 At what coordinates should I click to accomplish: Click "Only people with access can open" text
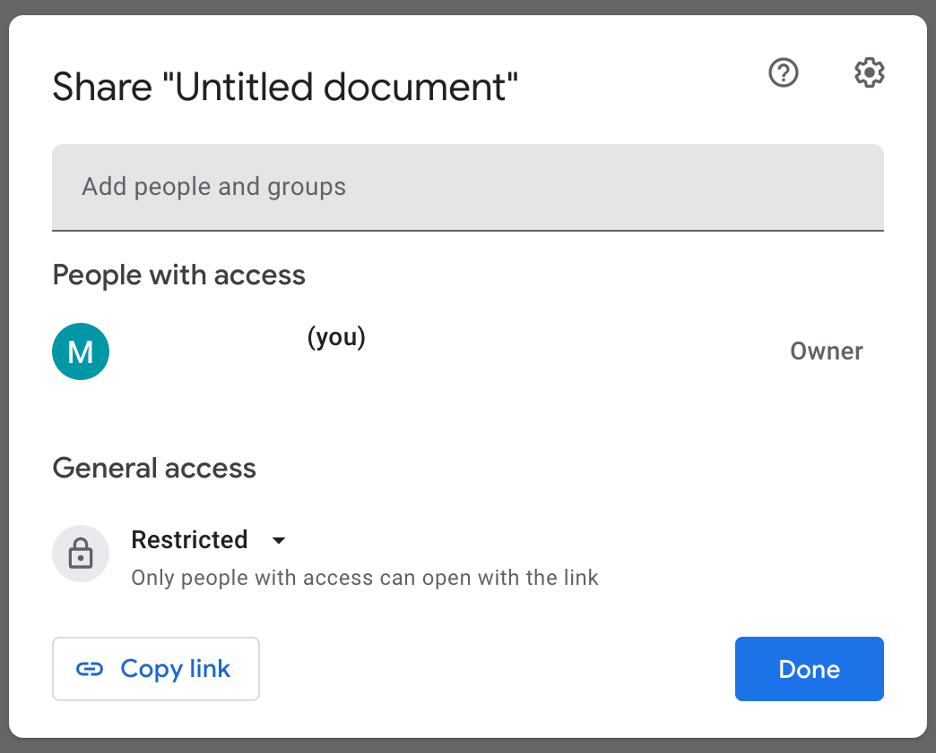coord(364,577)
